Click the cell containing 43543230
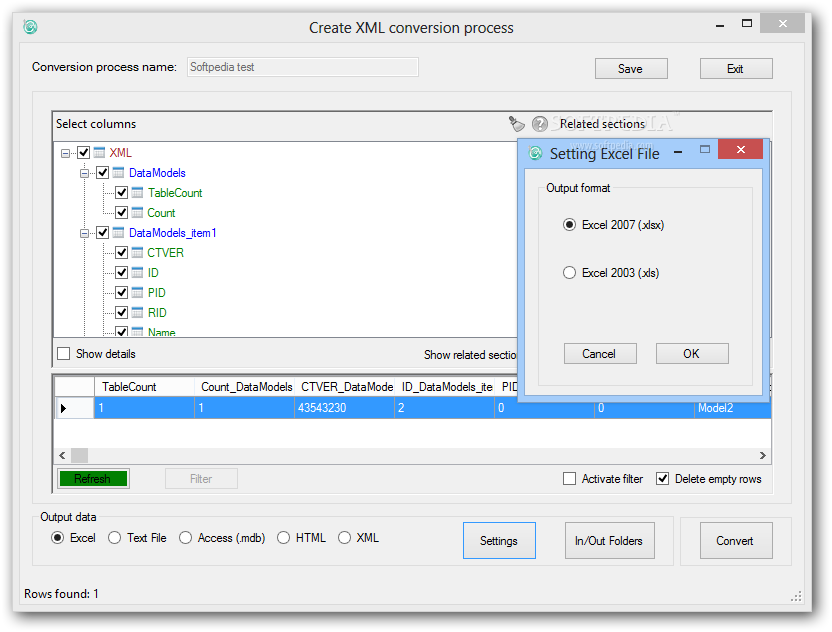Viewport: 832px width, 632px height. pyautogui.click(x=344, y=408)
